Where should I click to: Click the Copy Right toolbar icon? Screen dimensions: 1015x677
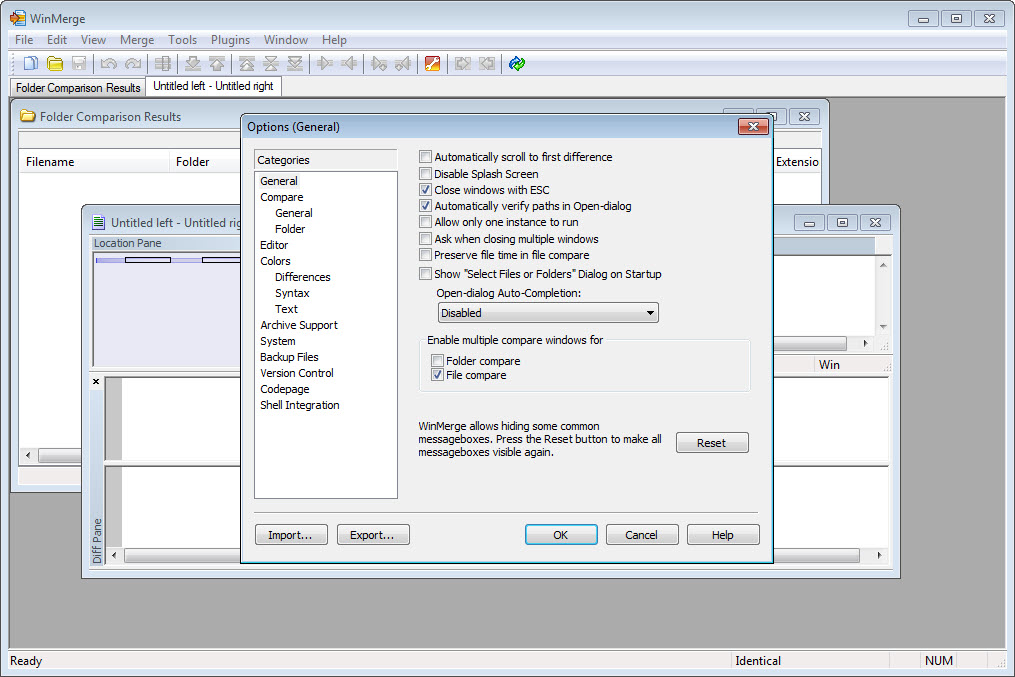325,63
